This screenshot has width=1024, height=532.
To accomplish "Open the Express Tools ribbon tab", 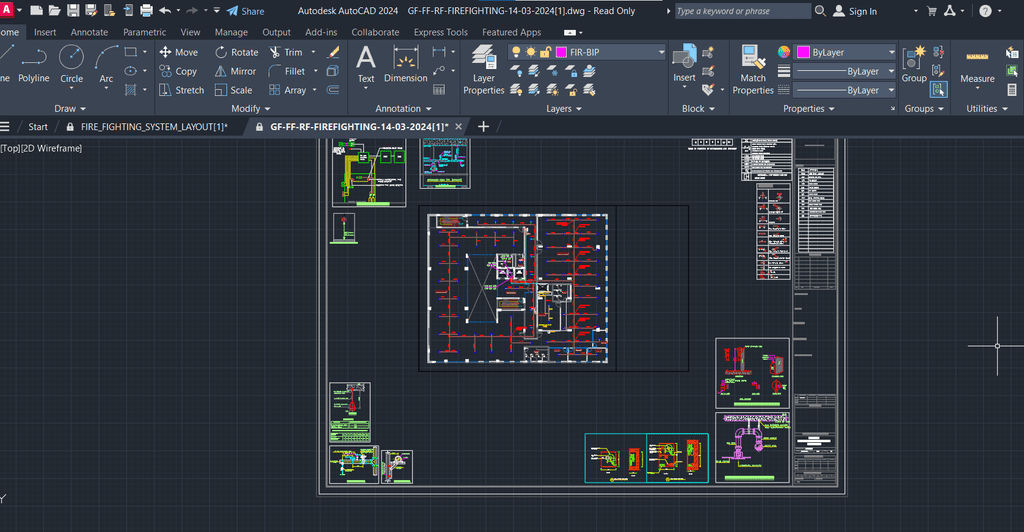I will pos(441,32).
